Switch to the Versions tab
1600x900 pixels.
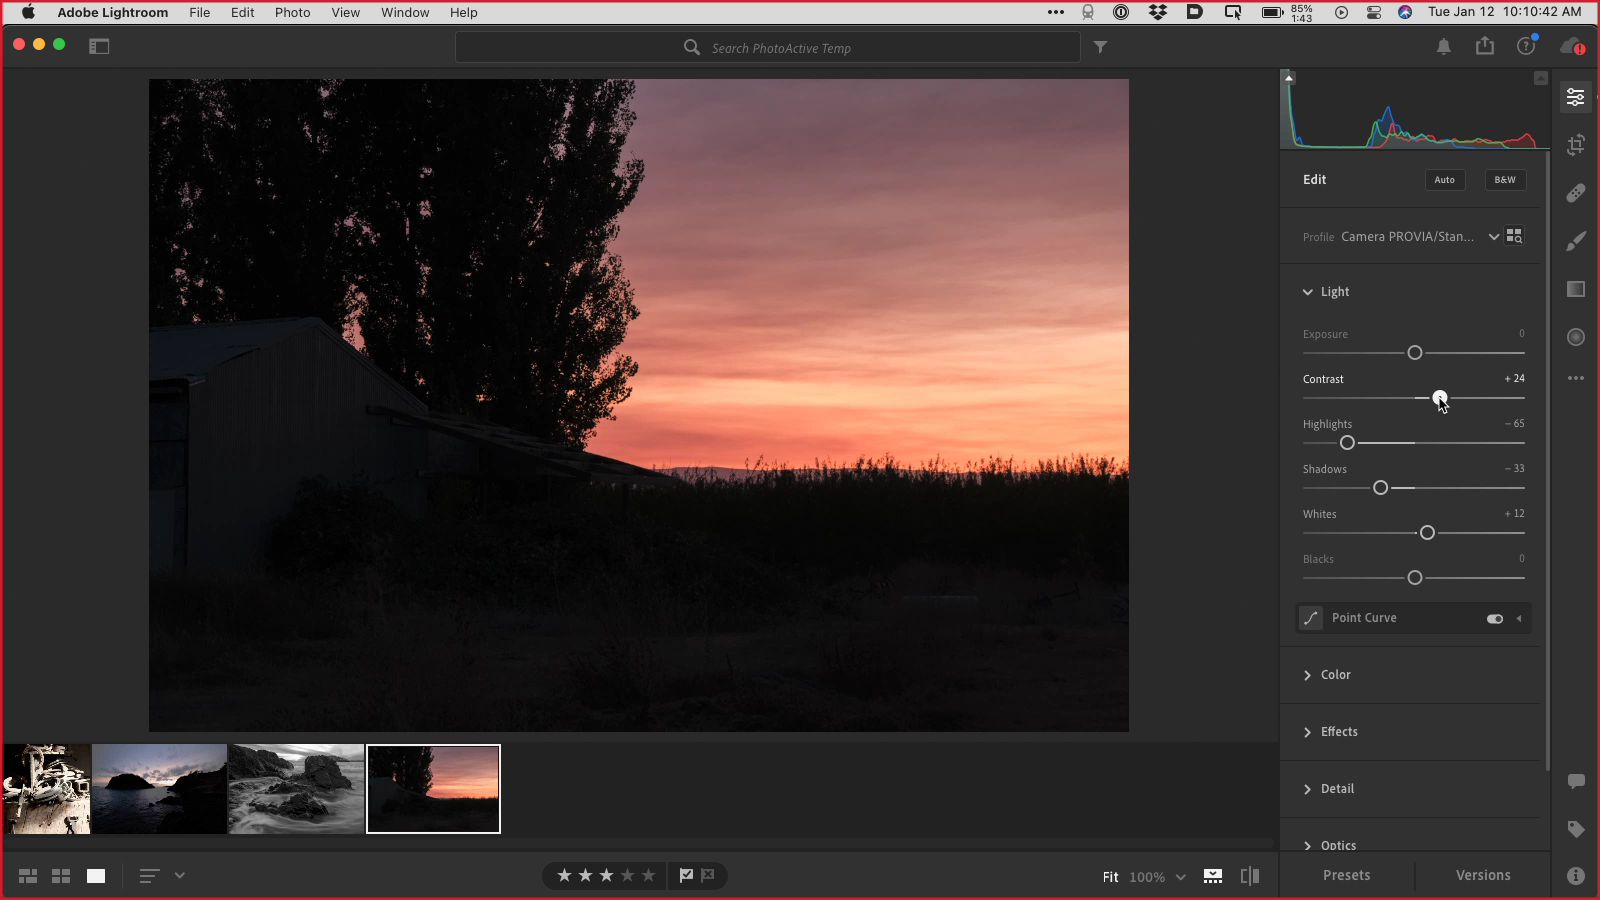coord(1483,875)
